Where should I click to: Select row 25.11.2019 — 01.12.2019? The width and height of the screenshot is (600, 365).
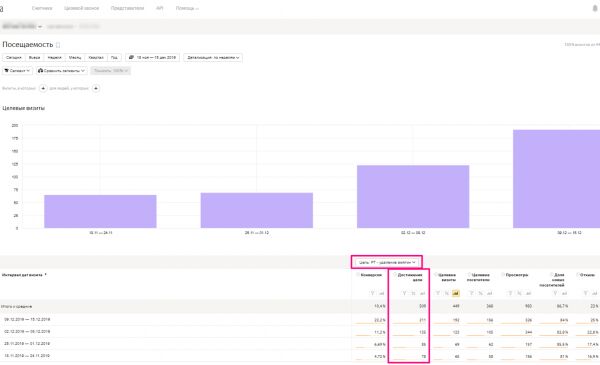click(300, 344)
